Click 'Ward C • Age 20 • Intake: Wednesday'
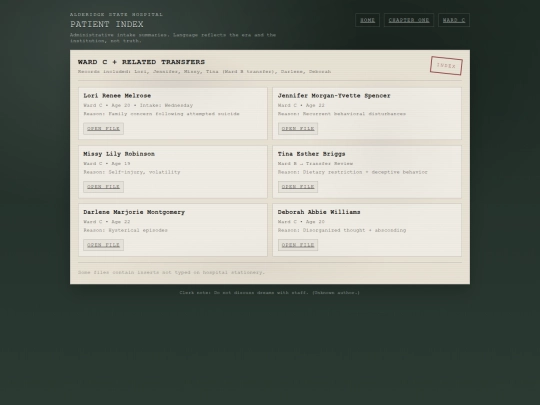Screen dimensions: 540x405 138,105
